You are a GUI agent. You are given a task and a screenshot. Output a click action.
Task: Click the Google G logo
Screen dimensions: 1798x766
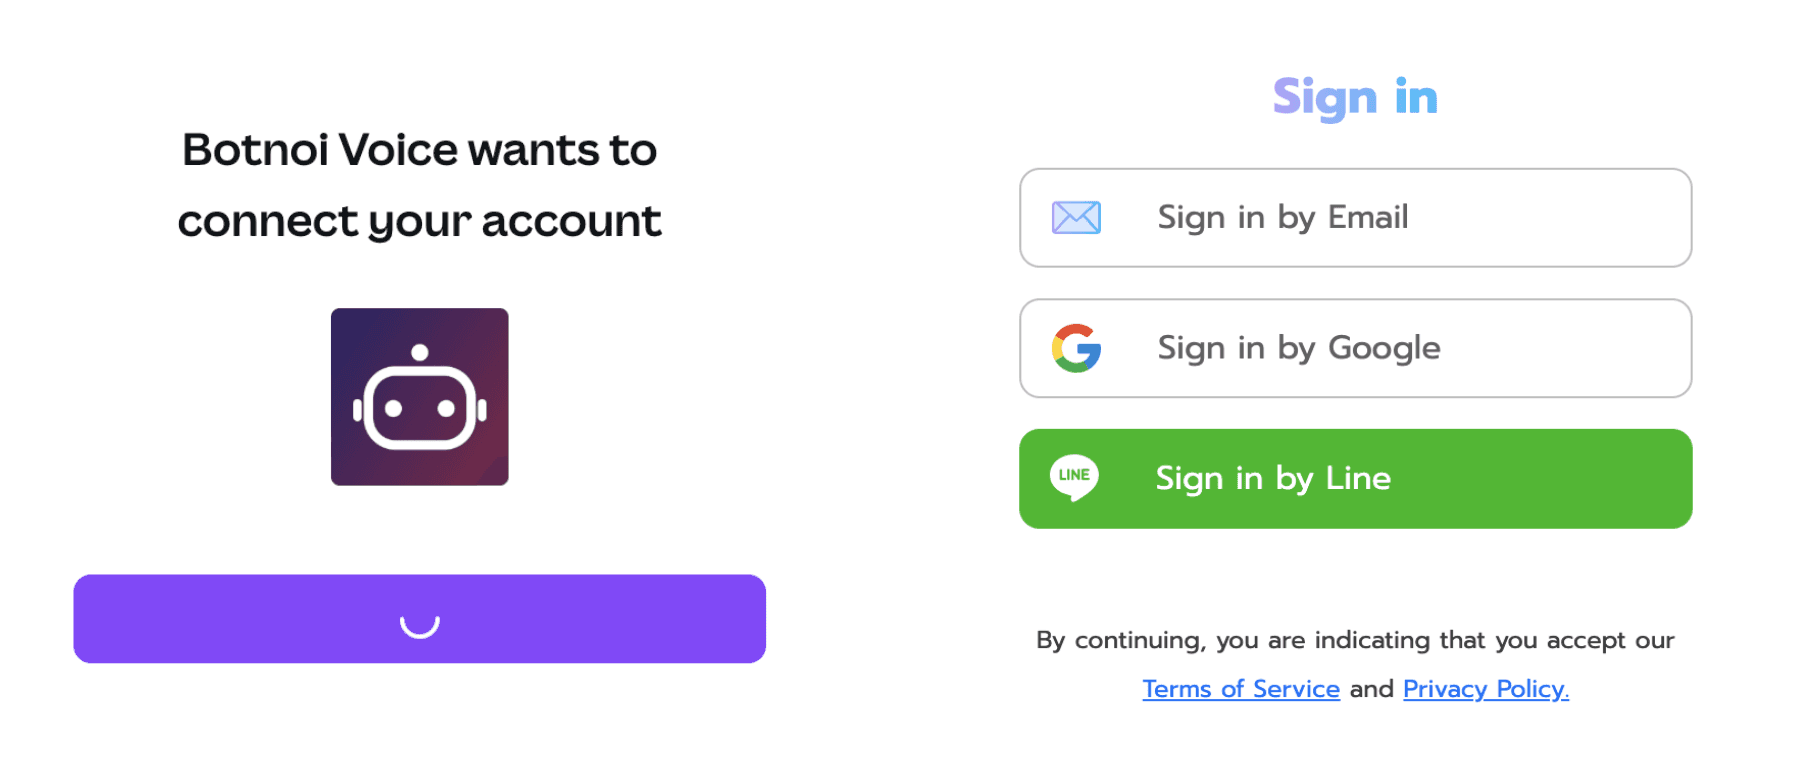pyautogui.click(x=1076, y=348)
